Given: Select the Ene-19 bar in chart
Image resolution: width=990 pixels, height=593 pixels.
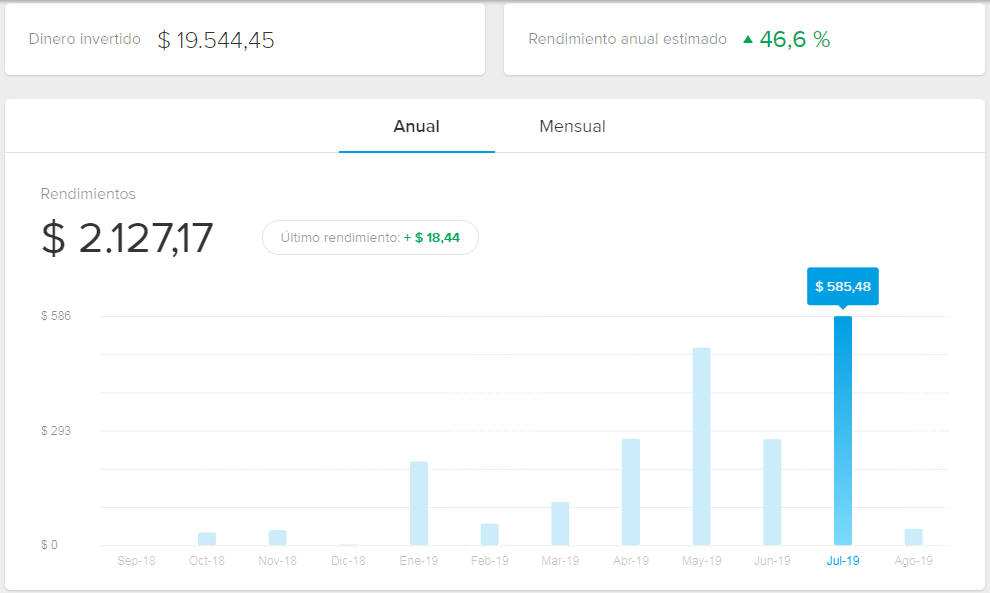Looking at the screenshot, I should (419, 503).
